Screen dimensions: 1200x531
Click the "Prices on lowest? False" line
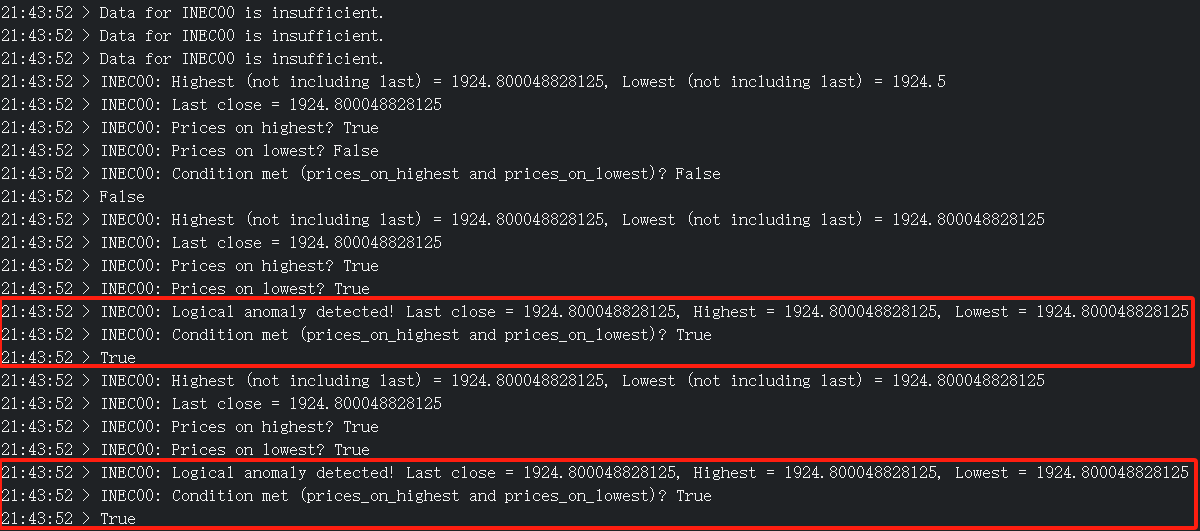tap(190, 151)
